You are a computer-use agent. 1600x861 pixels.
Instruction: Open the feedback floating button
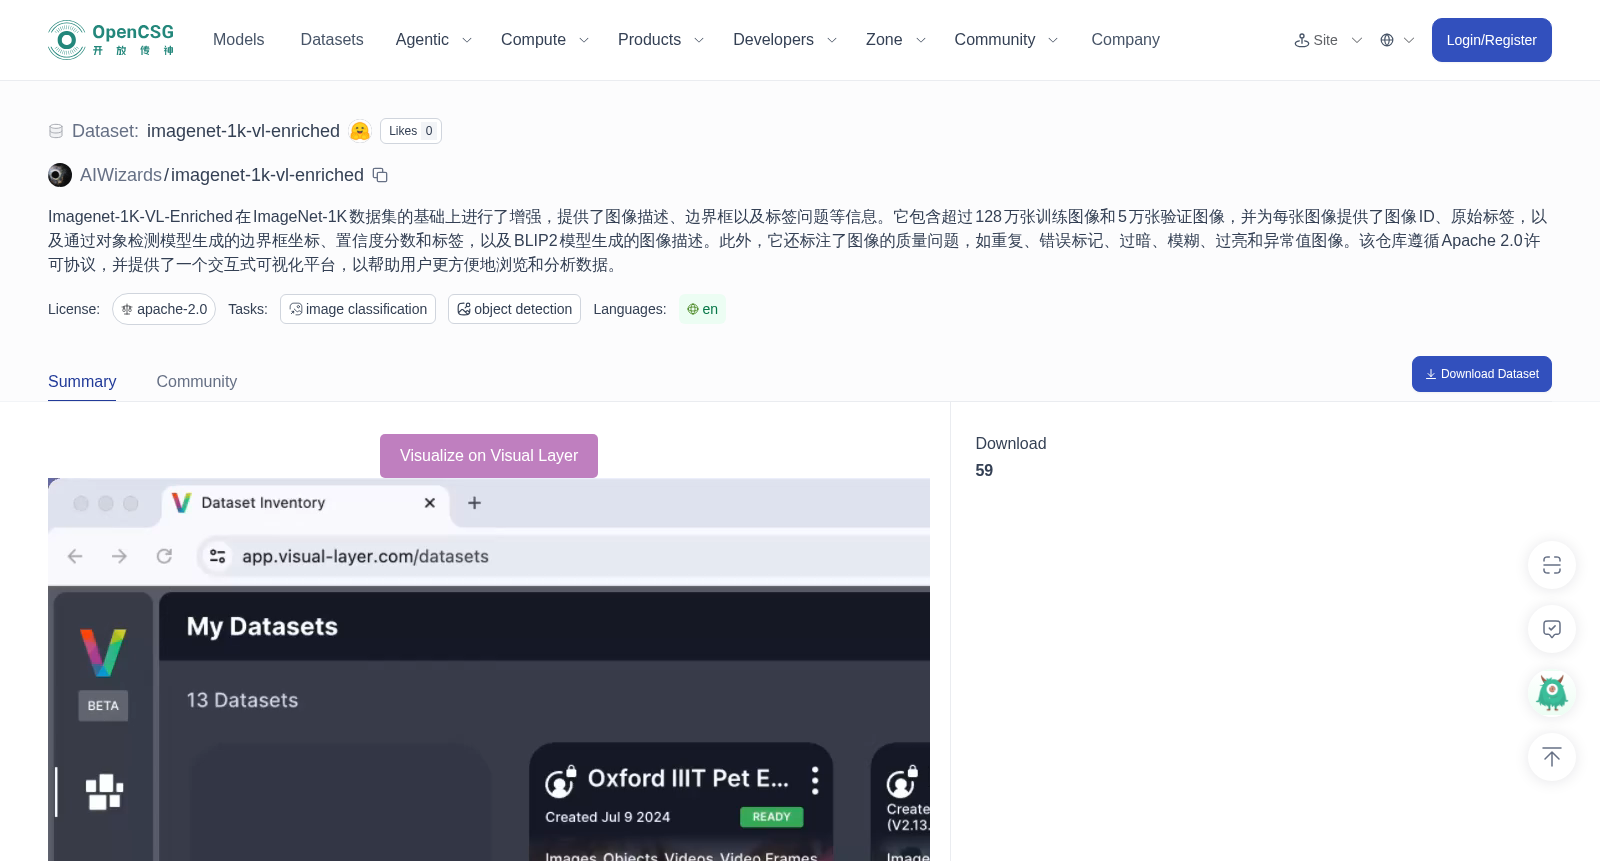pyautogui.click(x=1552, y=629)
